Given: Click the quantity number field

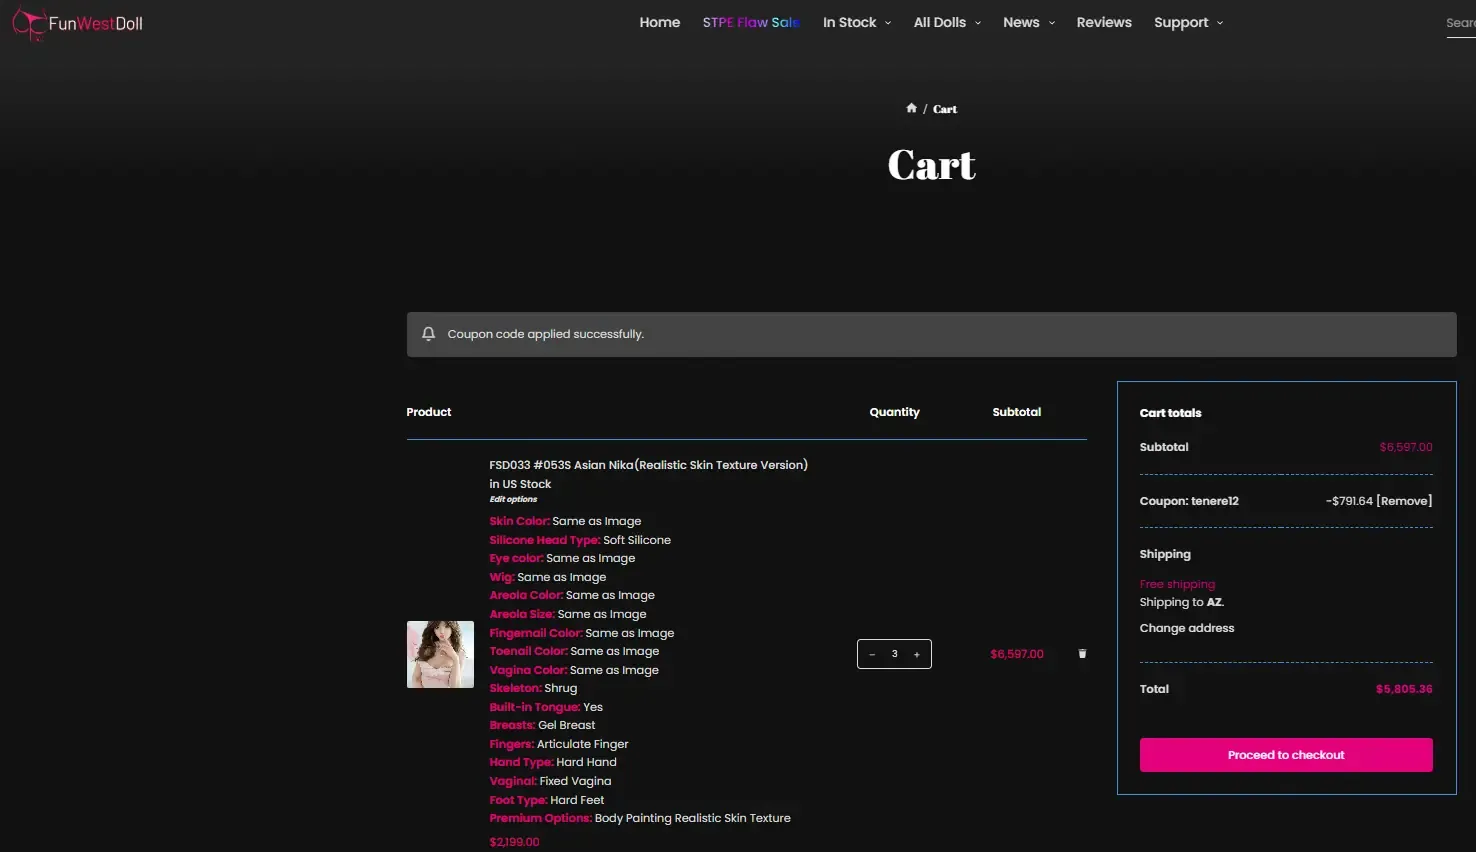Looking at the screenshot, I should [x=894, y=654].
